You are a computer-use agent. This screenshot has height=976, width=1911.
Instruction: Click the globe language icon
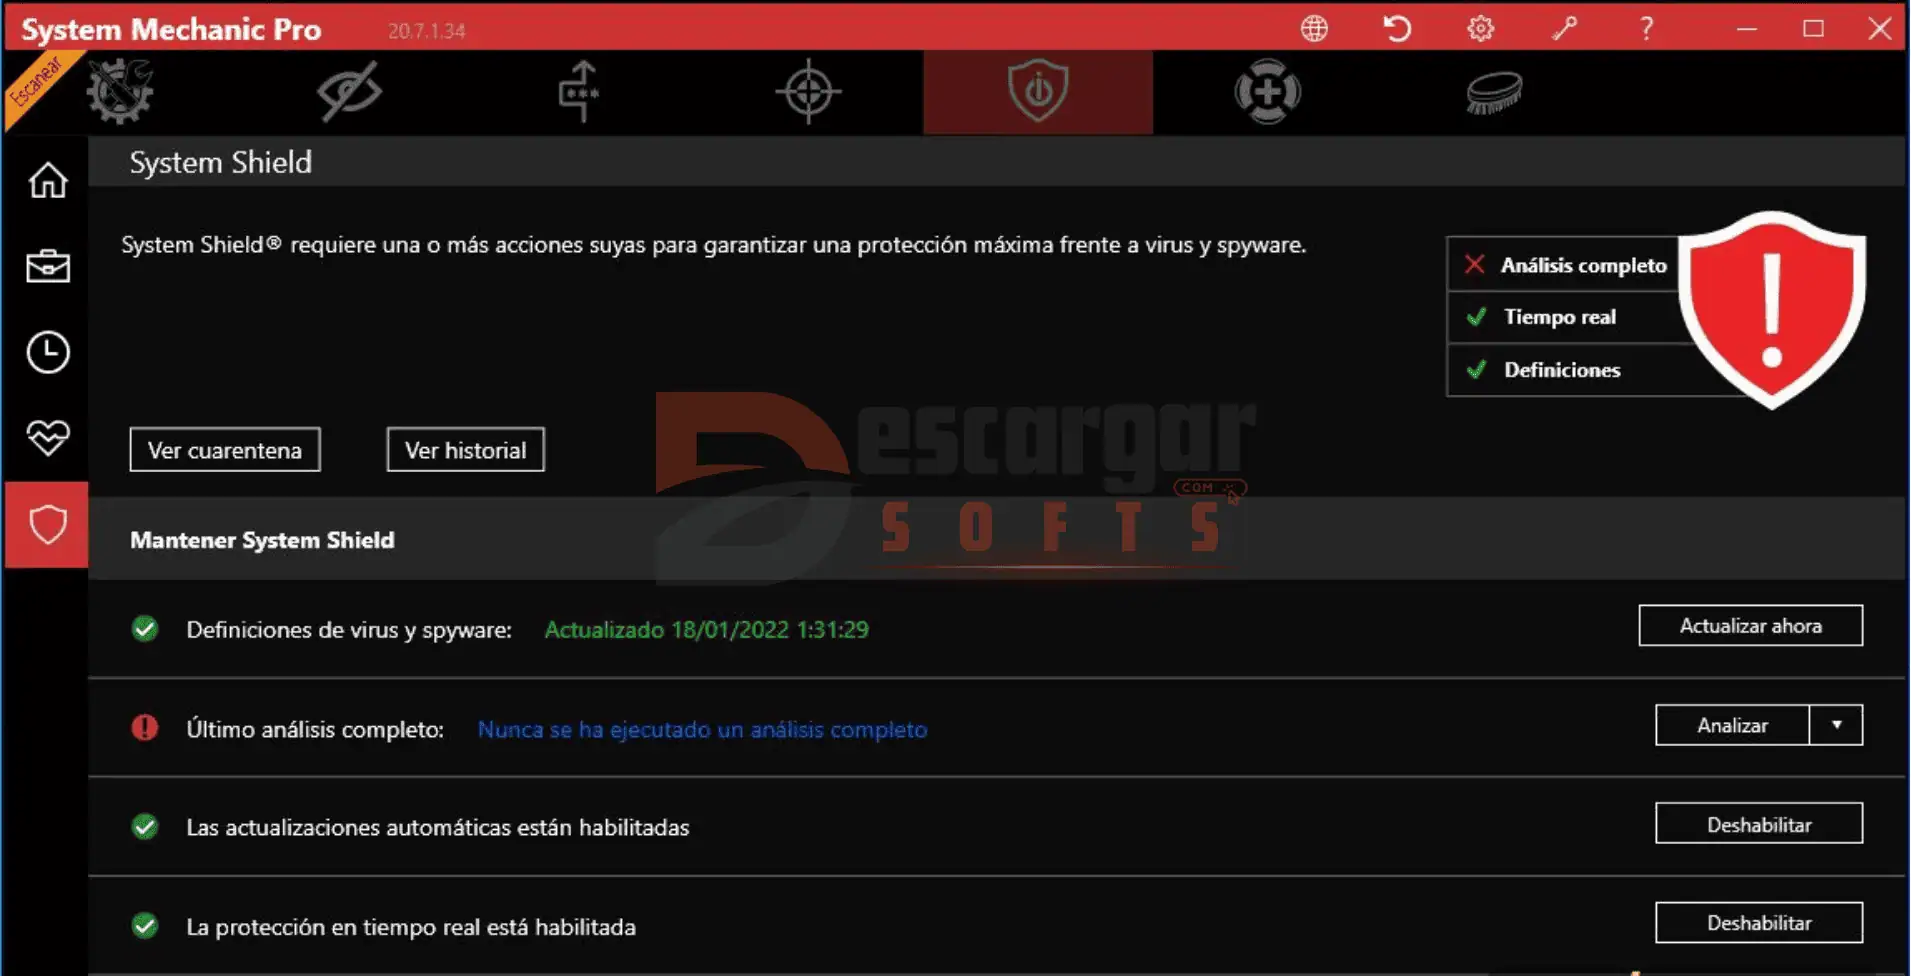click(1314, 28)
